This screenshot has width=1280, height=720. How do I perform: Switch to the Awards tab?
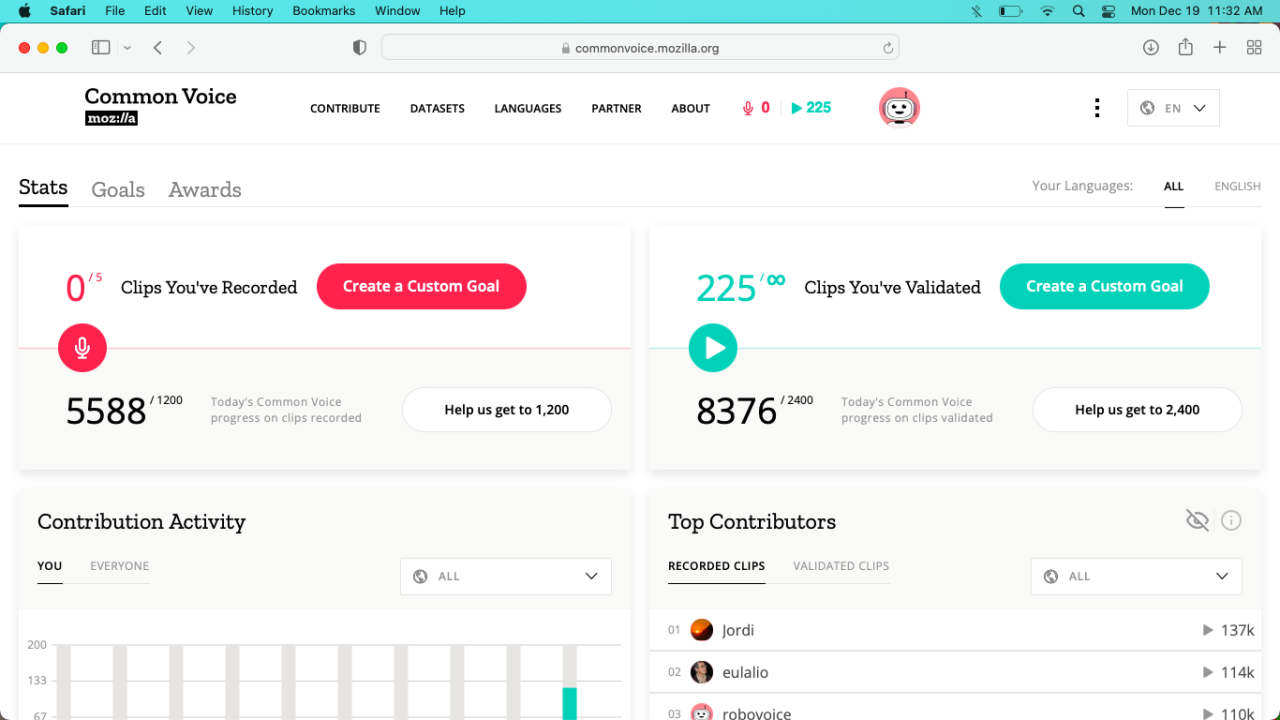pyautogui.click(x=205, y=190)
